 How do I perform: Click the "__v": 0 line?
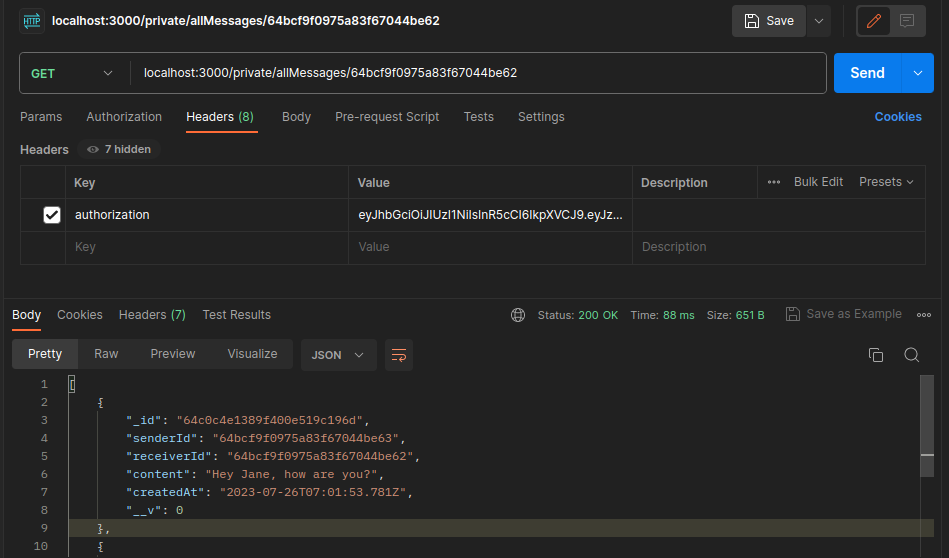154,510
